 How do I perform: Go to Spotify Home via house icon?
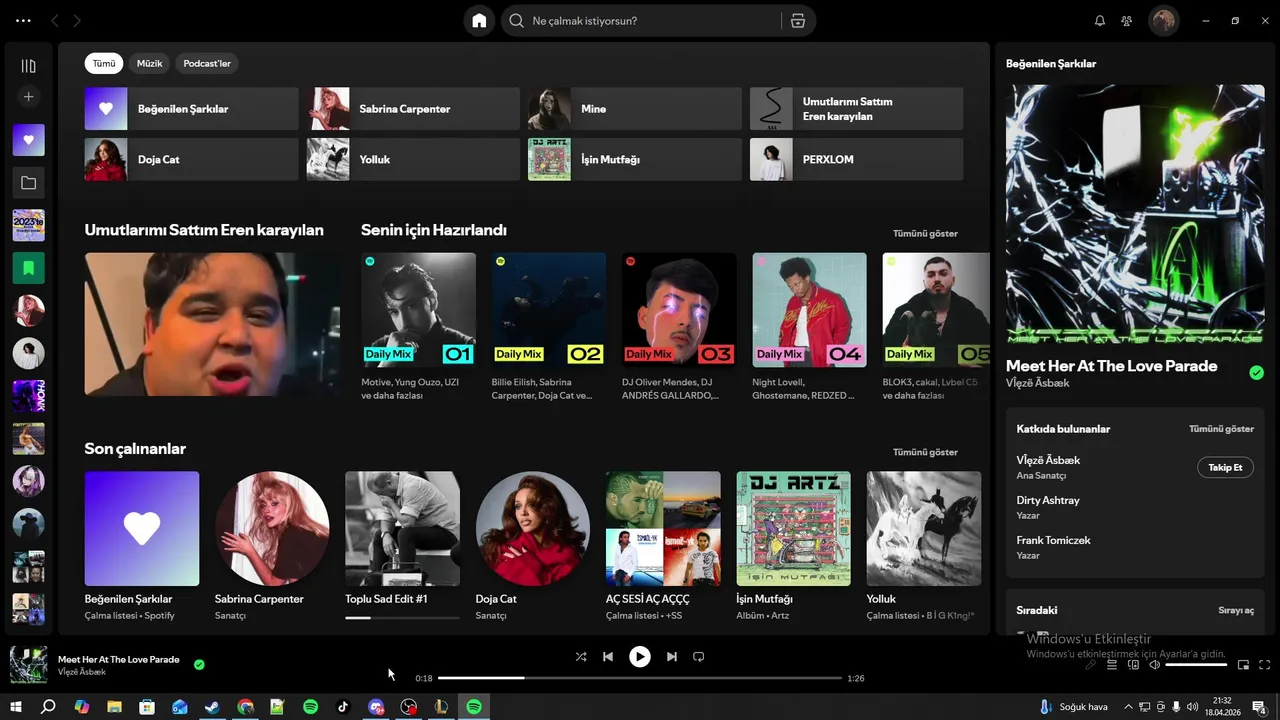[479, 21]
